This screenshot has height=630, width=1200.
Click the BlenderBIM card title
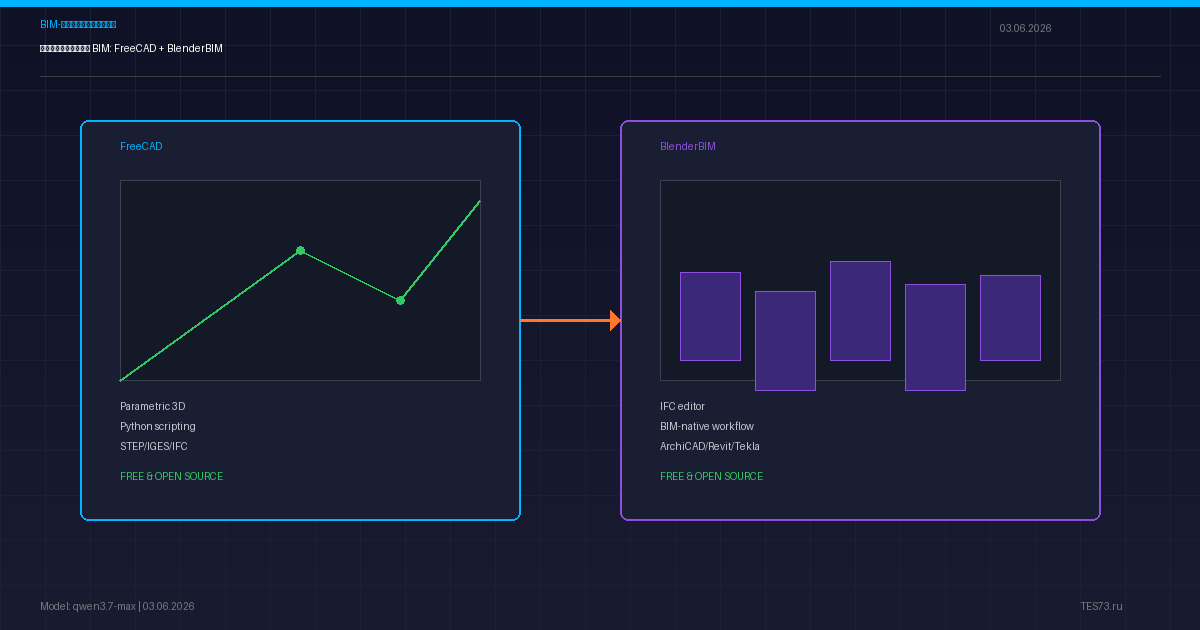(x=688, y=146)
